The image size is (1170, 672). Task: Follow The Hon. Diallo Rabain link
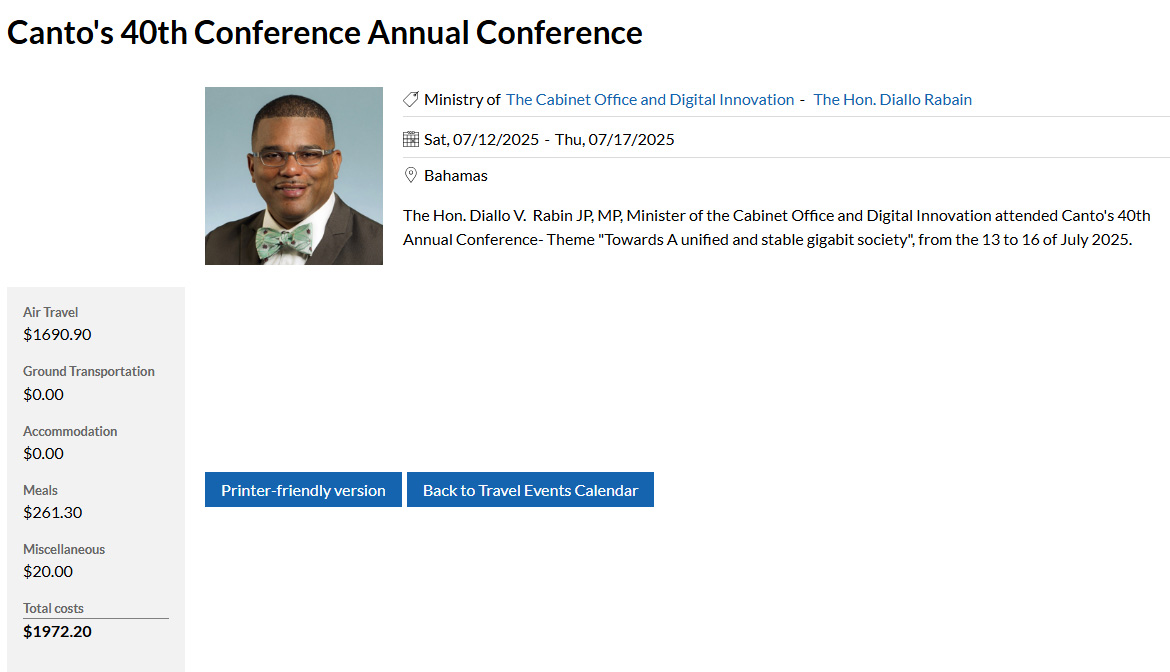892,99
